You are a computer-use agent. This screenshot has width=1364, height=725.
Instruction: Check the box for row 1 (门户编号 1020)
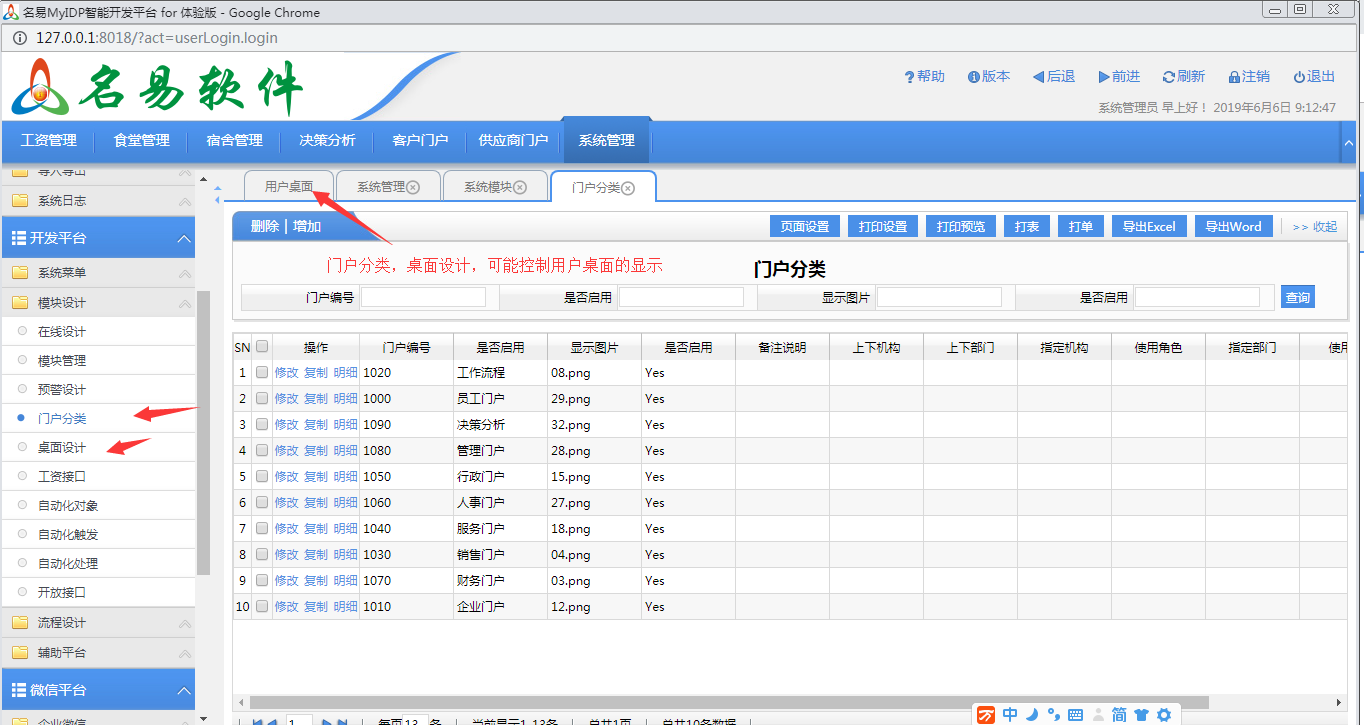[262, 372]
